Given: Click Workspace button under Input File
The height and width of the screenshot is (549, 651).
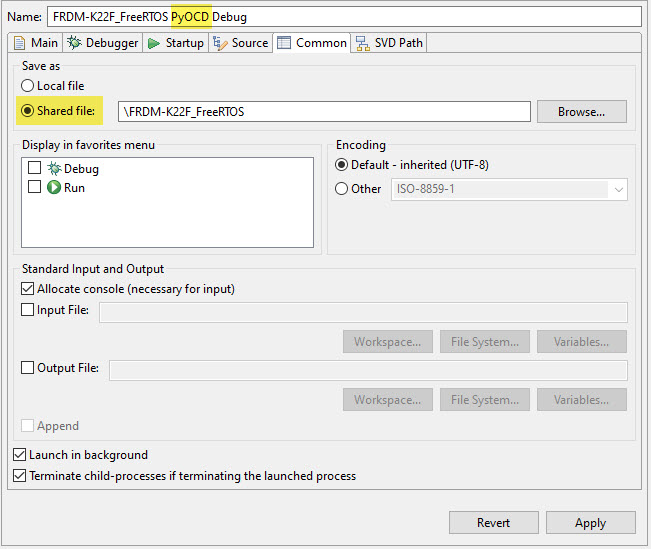Looking at the screenshot, I should (x=388, y=342).
